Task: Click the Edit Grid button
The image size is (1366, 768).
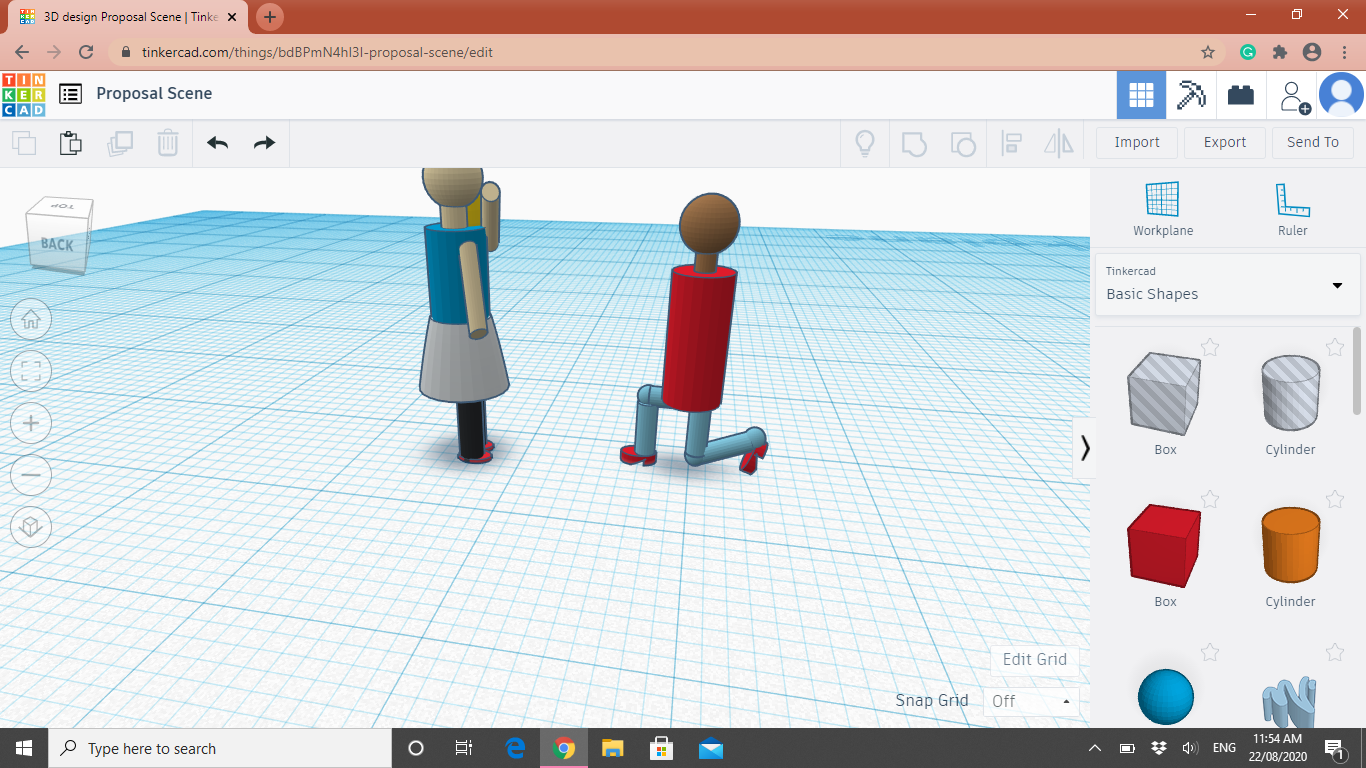Action: pyautogui.click(x=1035, y=659)
